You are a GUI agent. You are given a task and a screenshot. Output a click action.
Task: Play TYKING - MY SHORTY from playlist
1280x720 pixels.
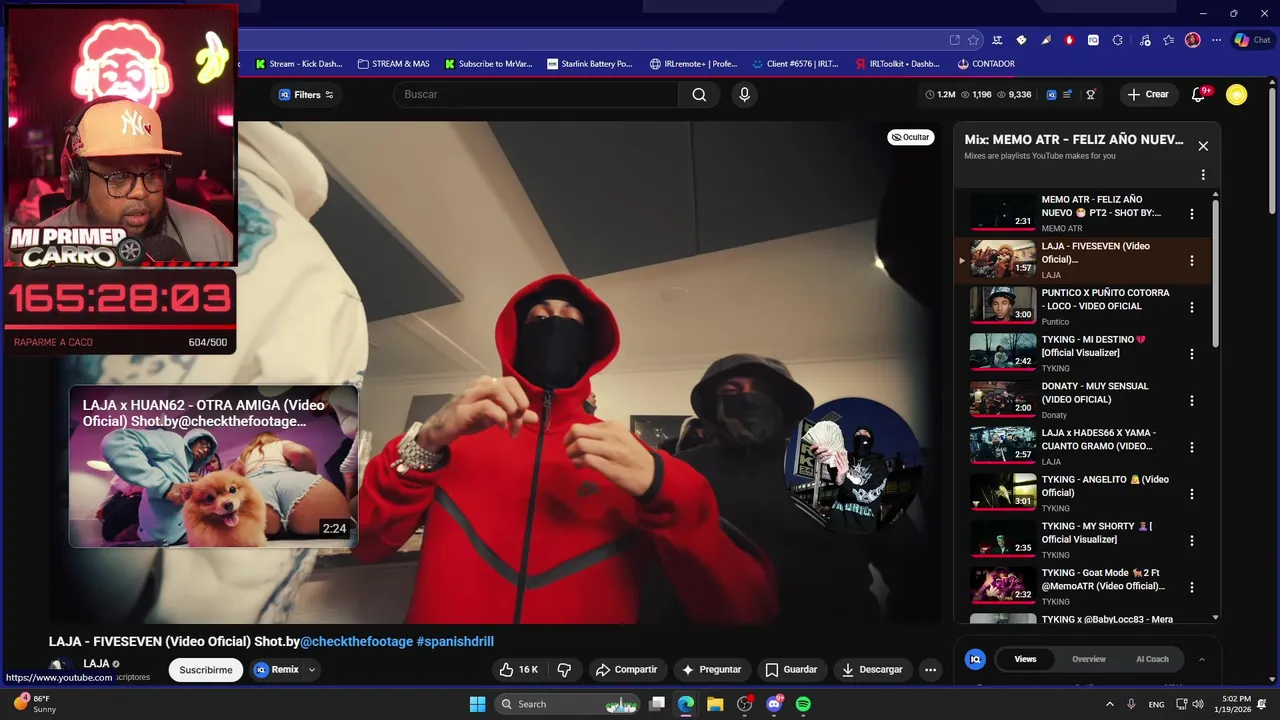(1003, 538)
